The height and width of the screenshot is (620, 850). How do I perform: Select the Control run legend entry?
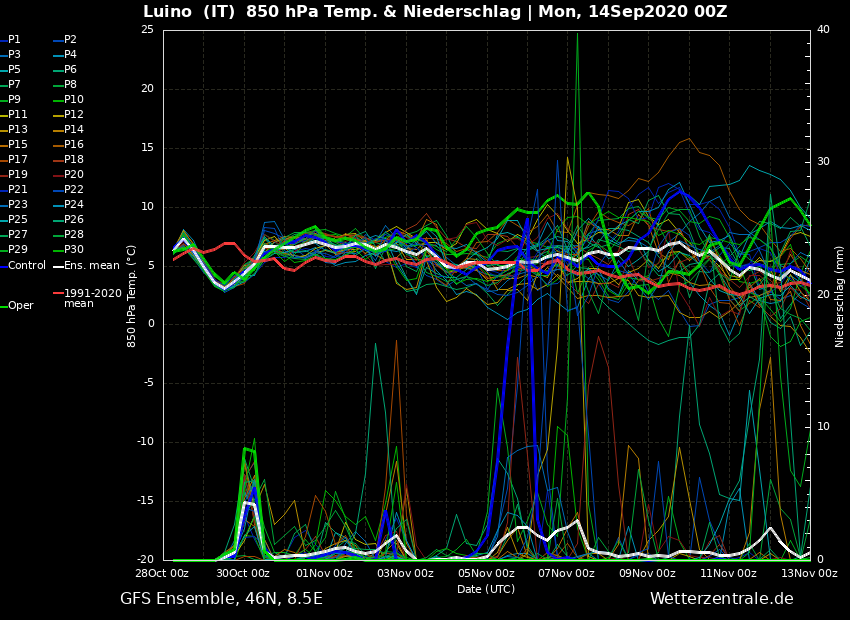[27, 265]
